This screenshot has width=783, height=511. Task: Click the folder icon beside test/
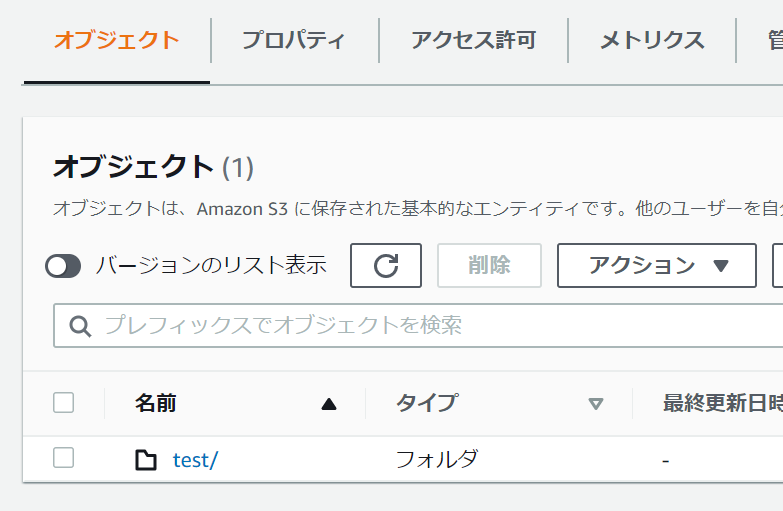point(146,460)
